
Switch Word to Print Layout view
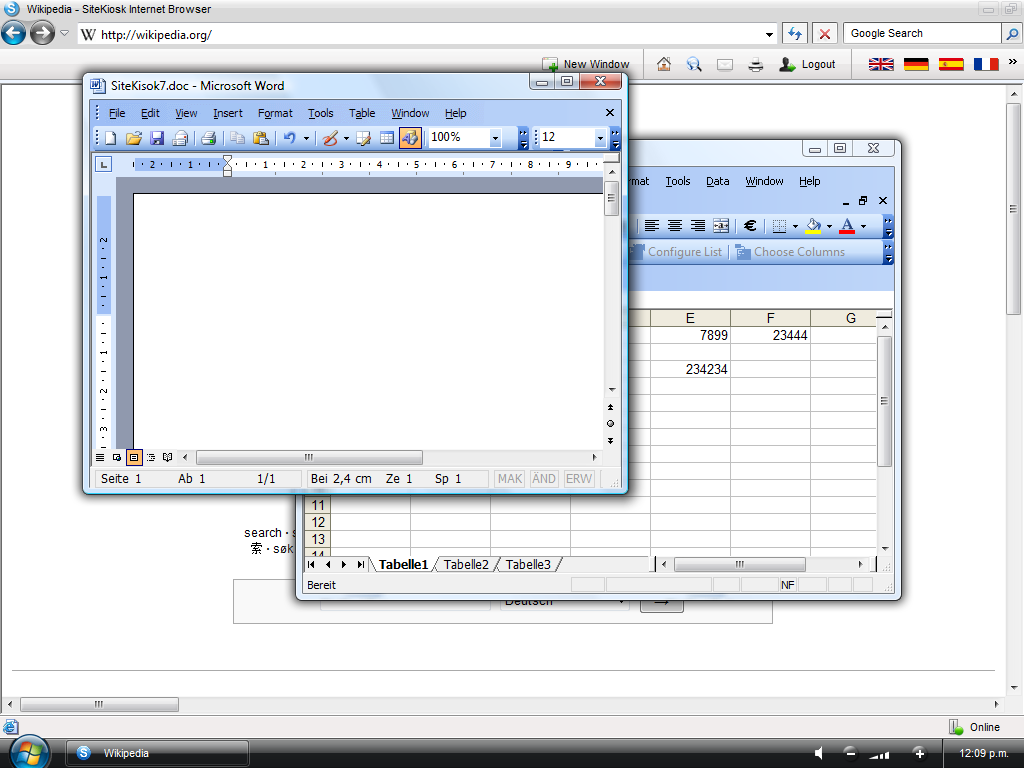pyautogui.click(x=133, y=457)
